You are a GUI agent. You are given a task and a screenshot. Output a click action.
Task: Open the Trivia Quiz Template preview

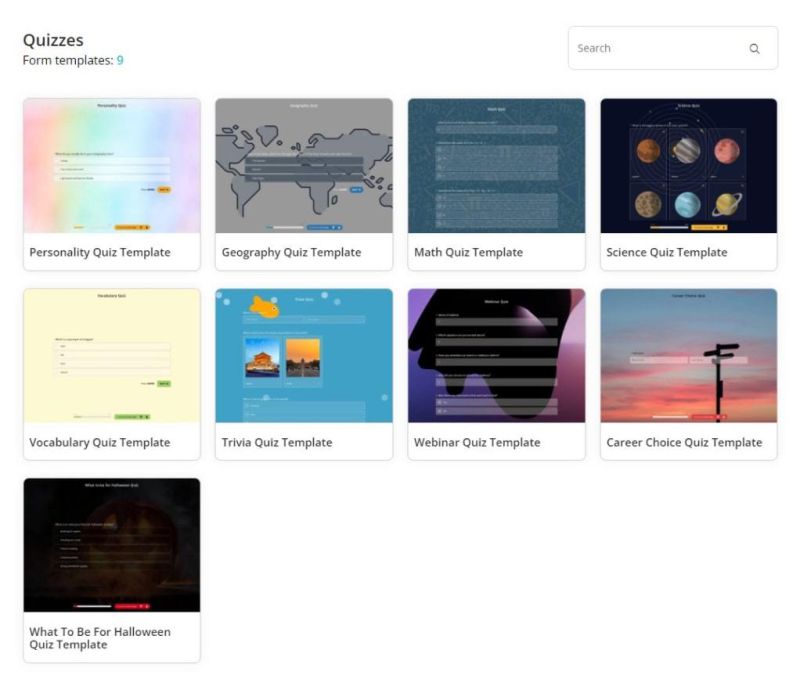tap(303, 355)
